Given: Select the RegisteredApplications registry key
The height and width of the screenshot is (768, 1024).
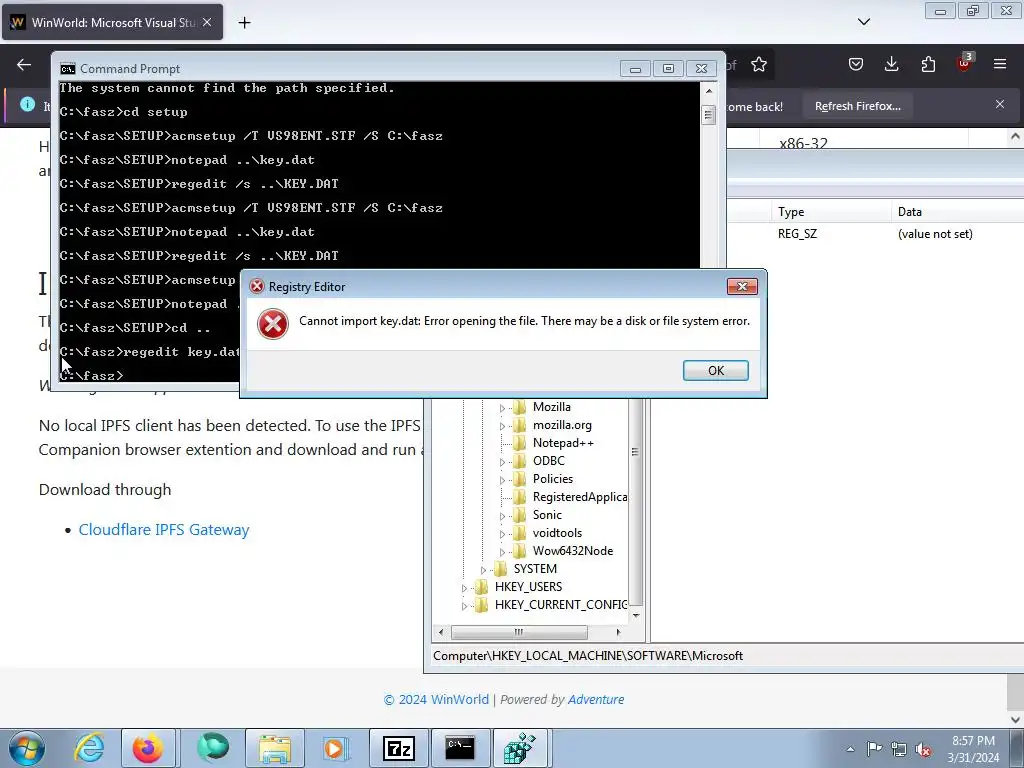Looking at the screenshot, I should click(x=579, y=497).
